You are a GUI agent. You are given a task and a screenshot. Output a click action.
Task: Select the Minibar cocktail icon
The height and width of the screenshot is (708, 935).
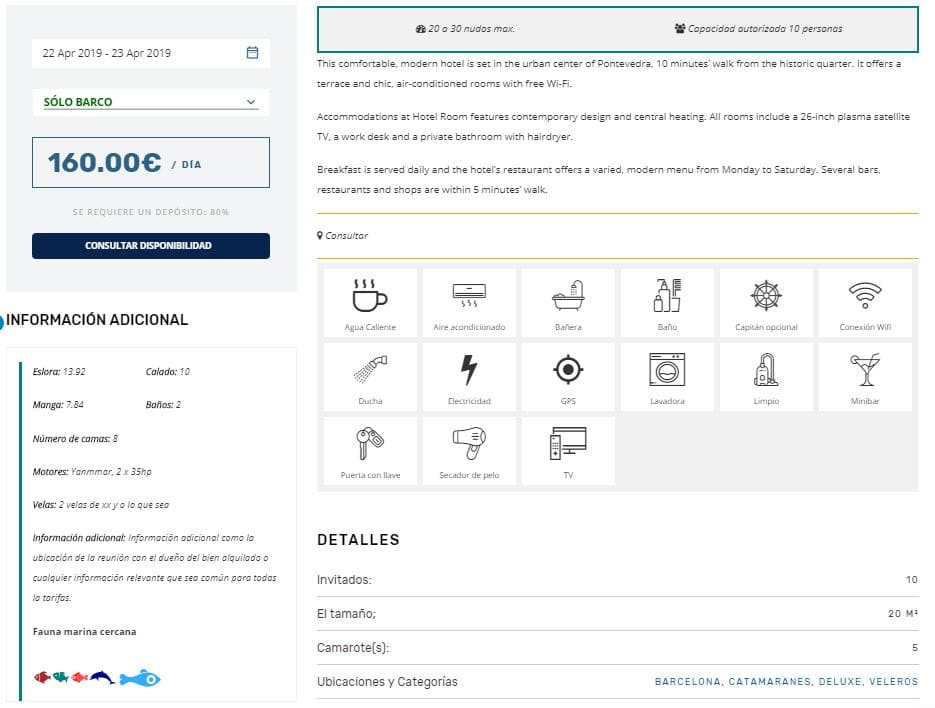[x=865, y=370]
